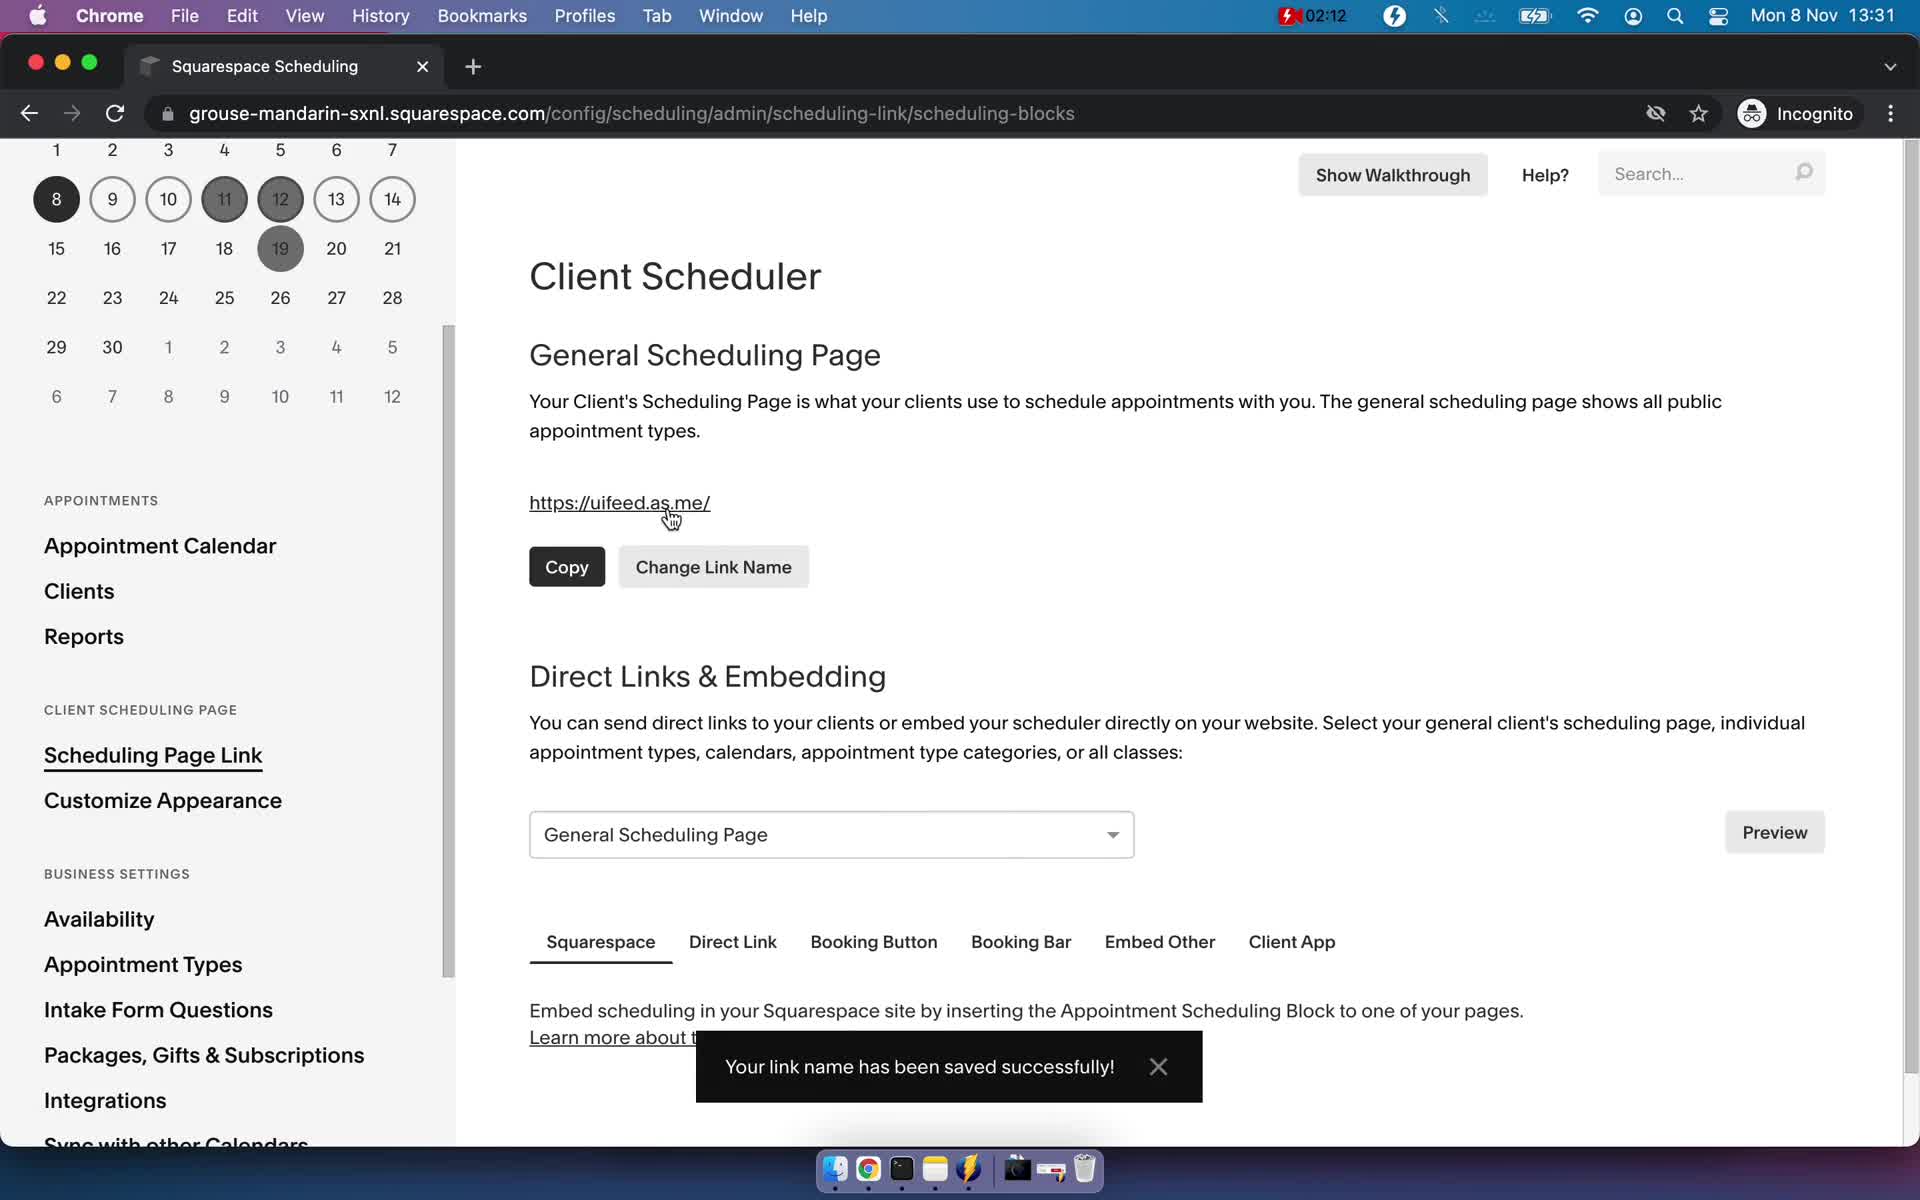This screenshot has width=1920, height=1200.
Task: Open the Apple menu
Action: [38, 16]
